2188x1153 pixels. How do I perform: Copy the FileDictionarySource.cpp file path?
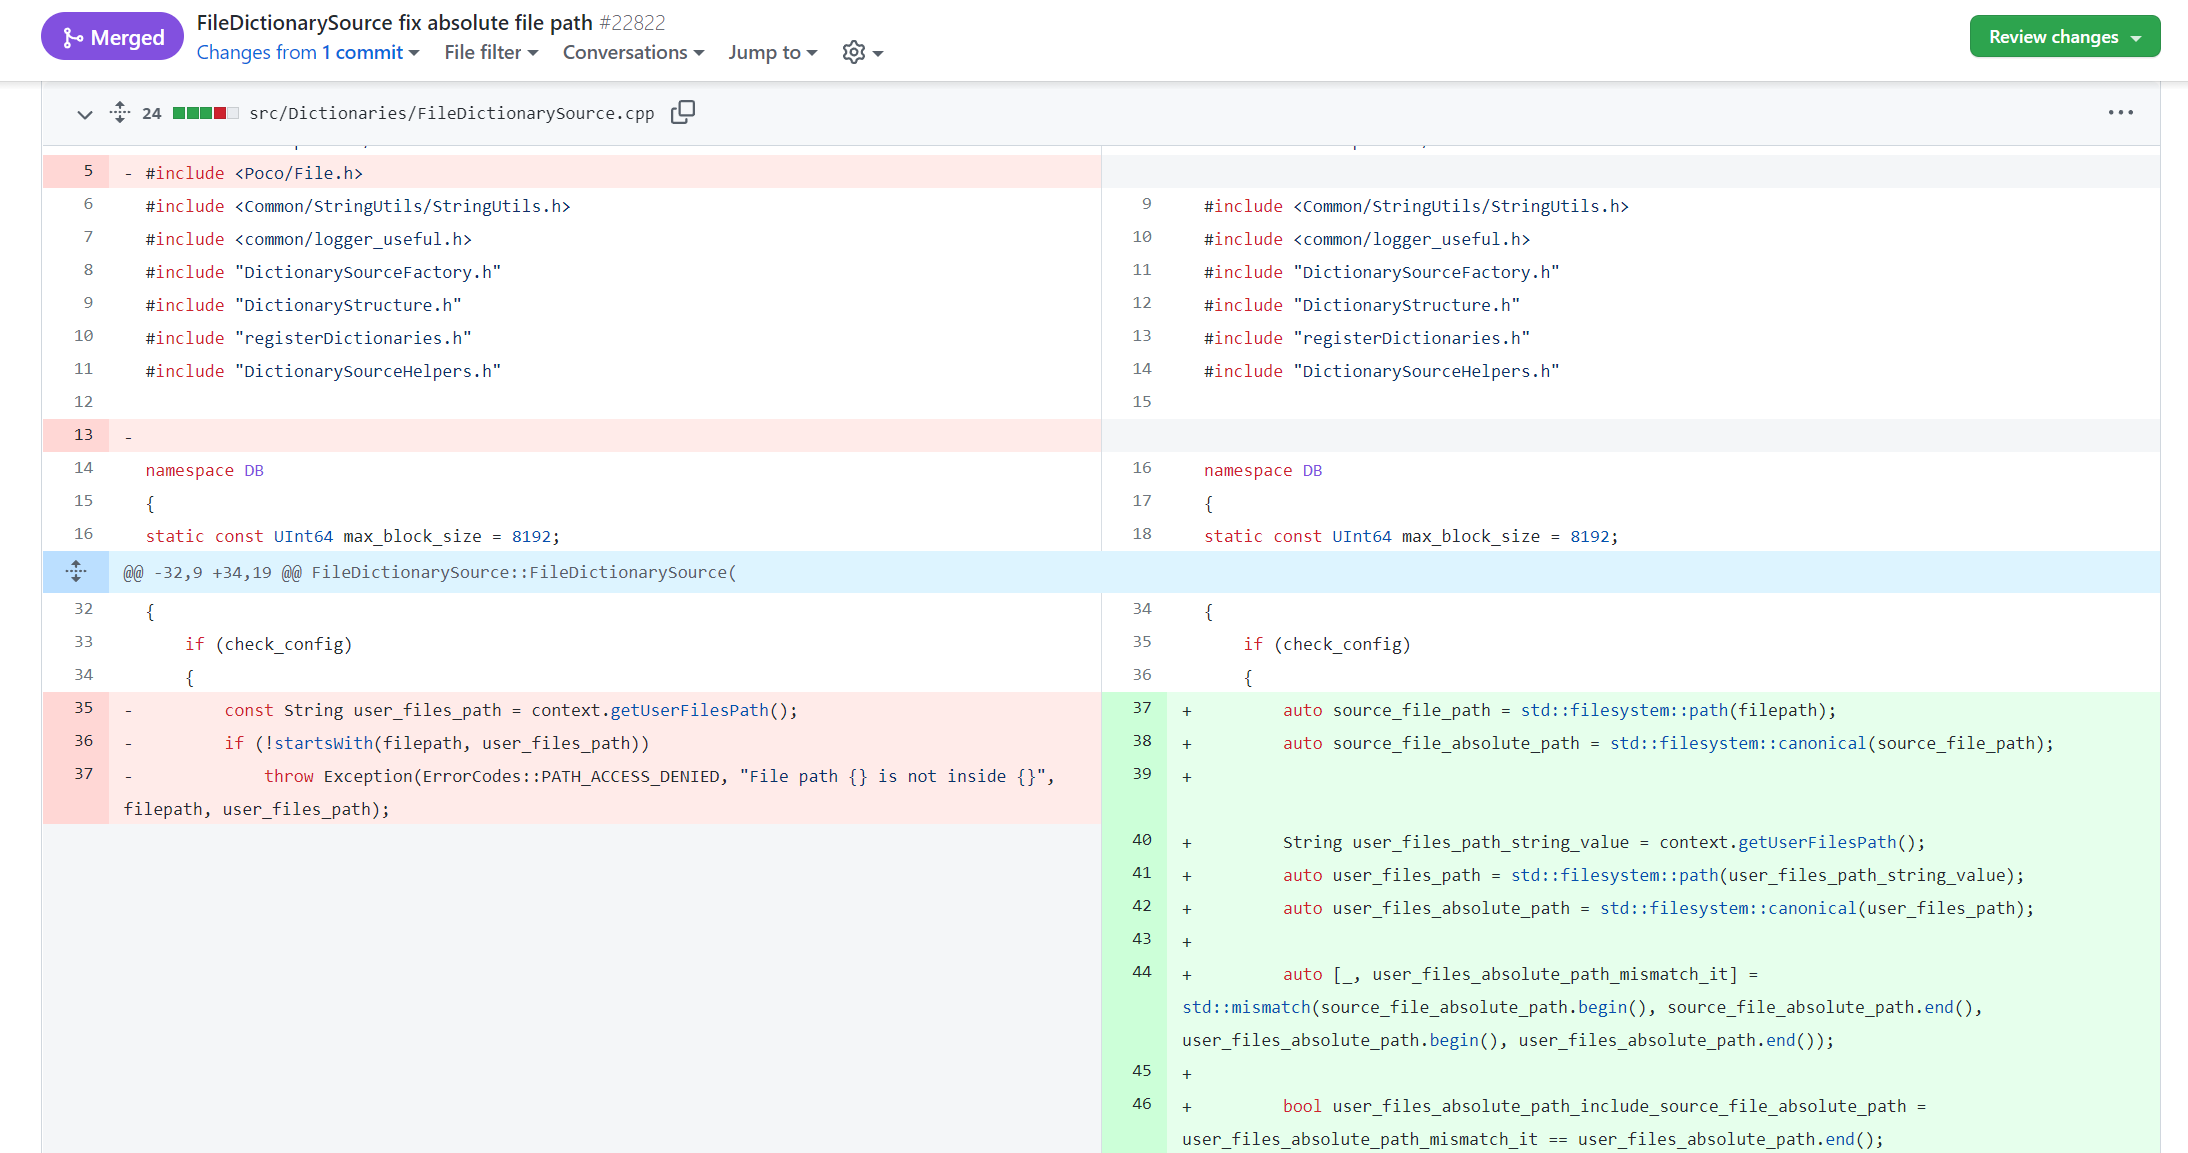tap(683, 112)
